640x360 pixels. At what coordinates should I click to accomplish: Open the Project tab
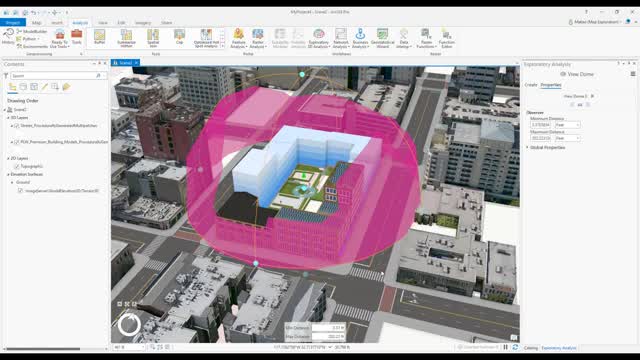13,22
